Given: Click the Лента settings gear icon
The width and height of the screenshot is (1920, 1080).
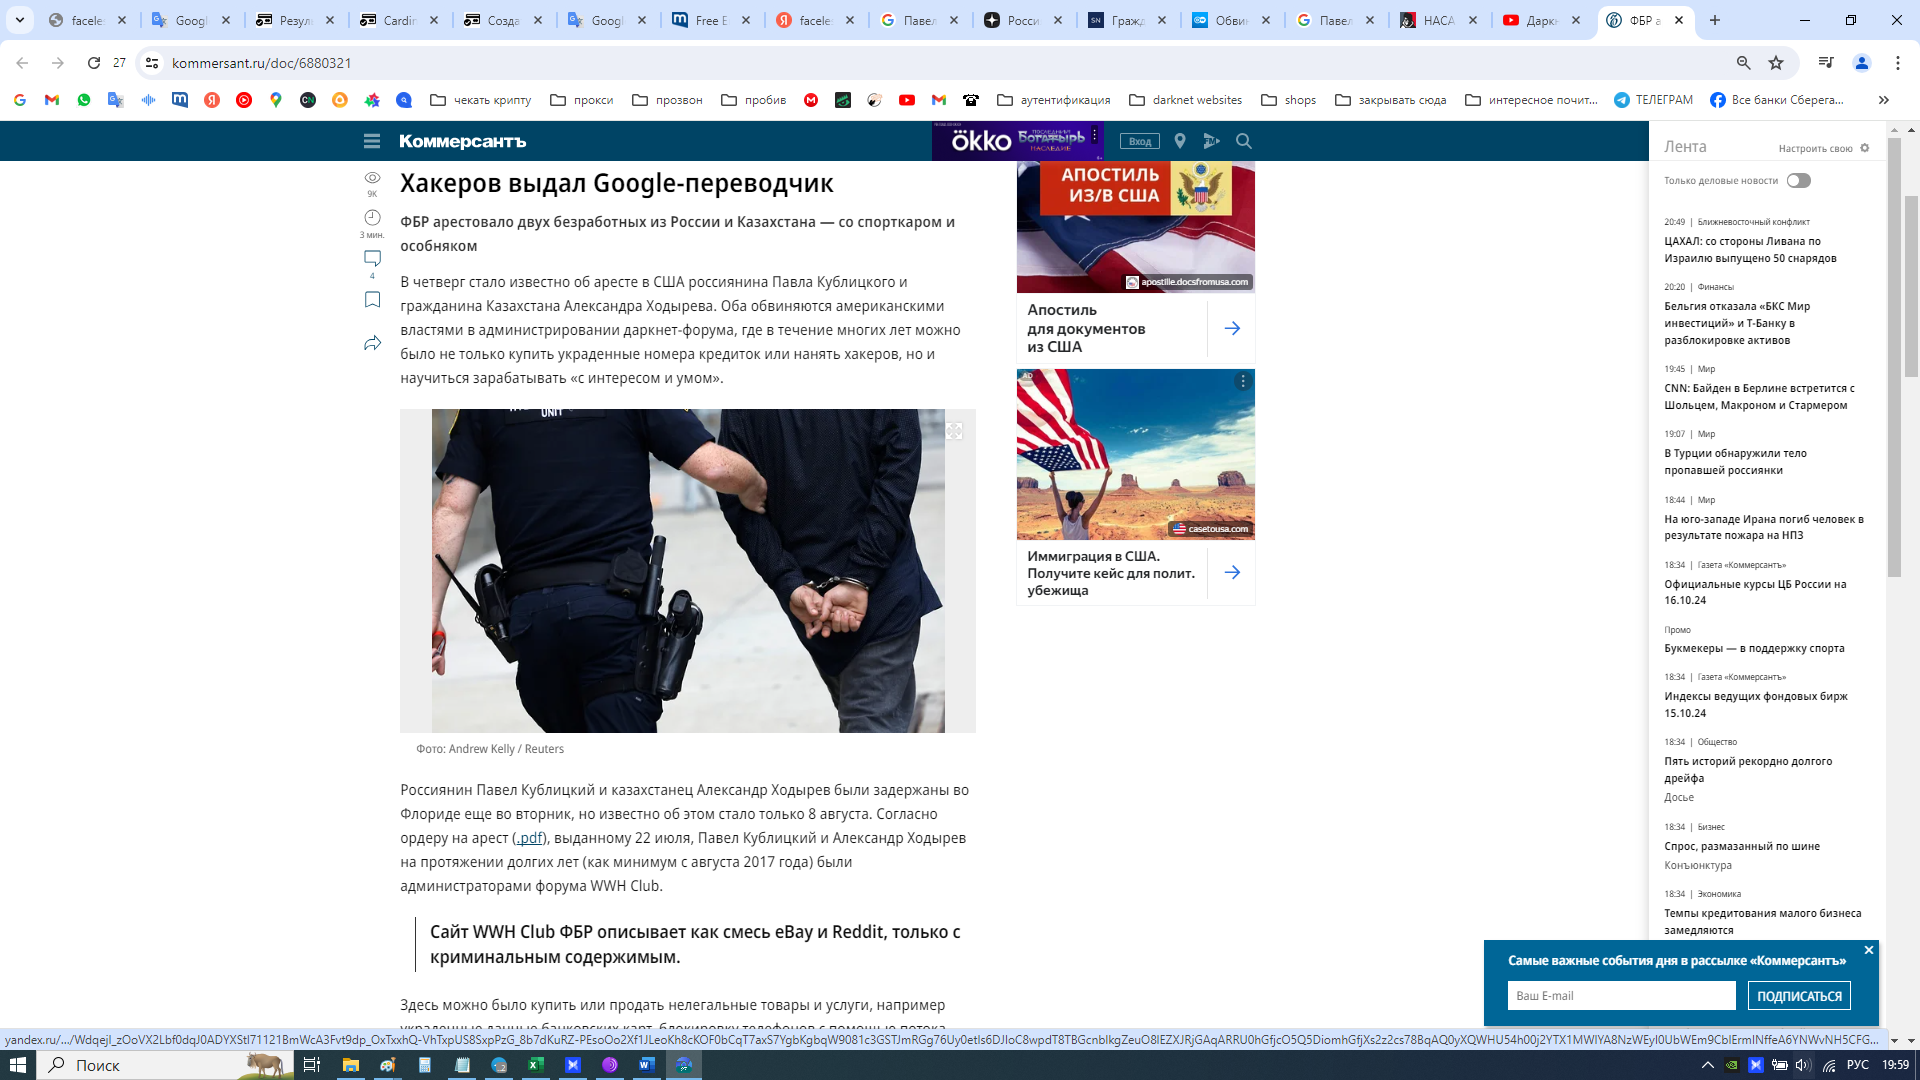Looking at the screenshot, I should click(x=1865, y=148).
